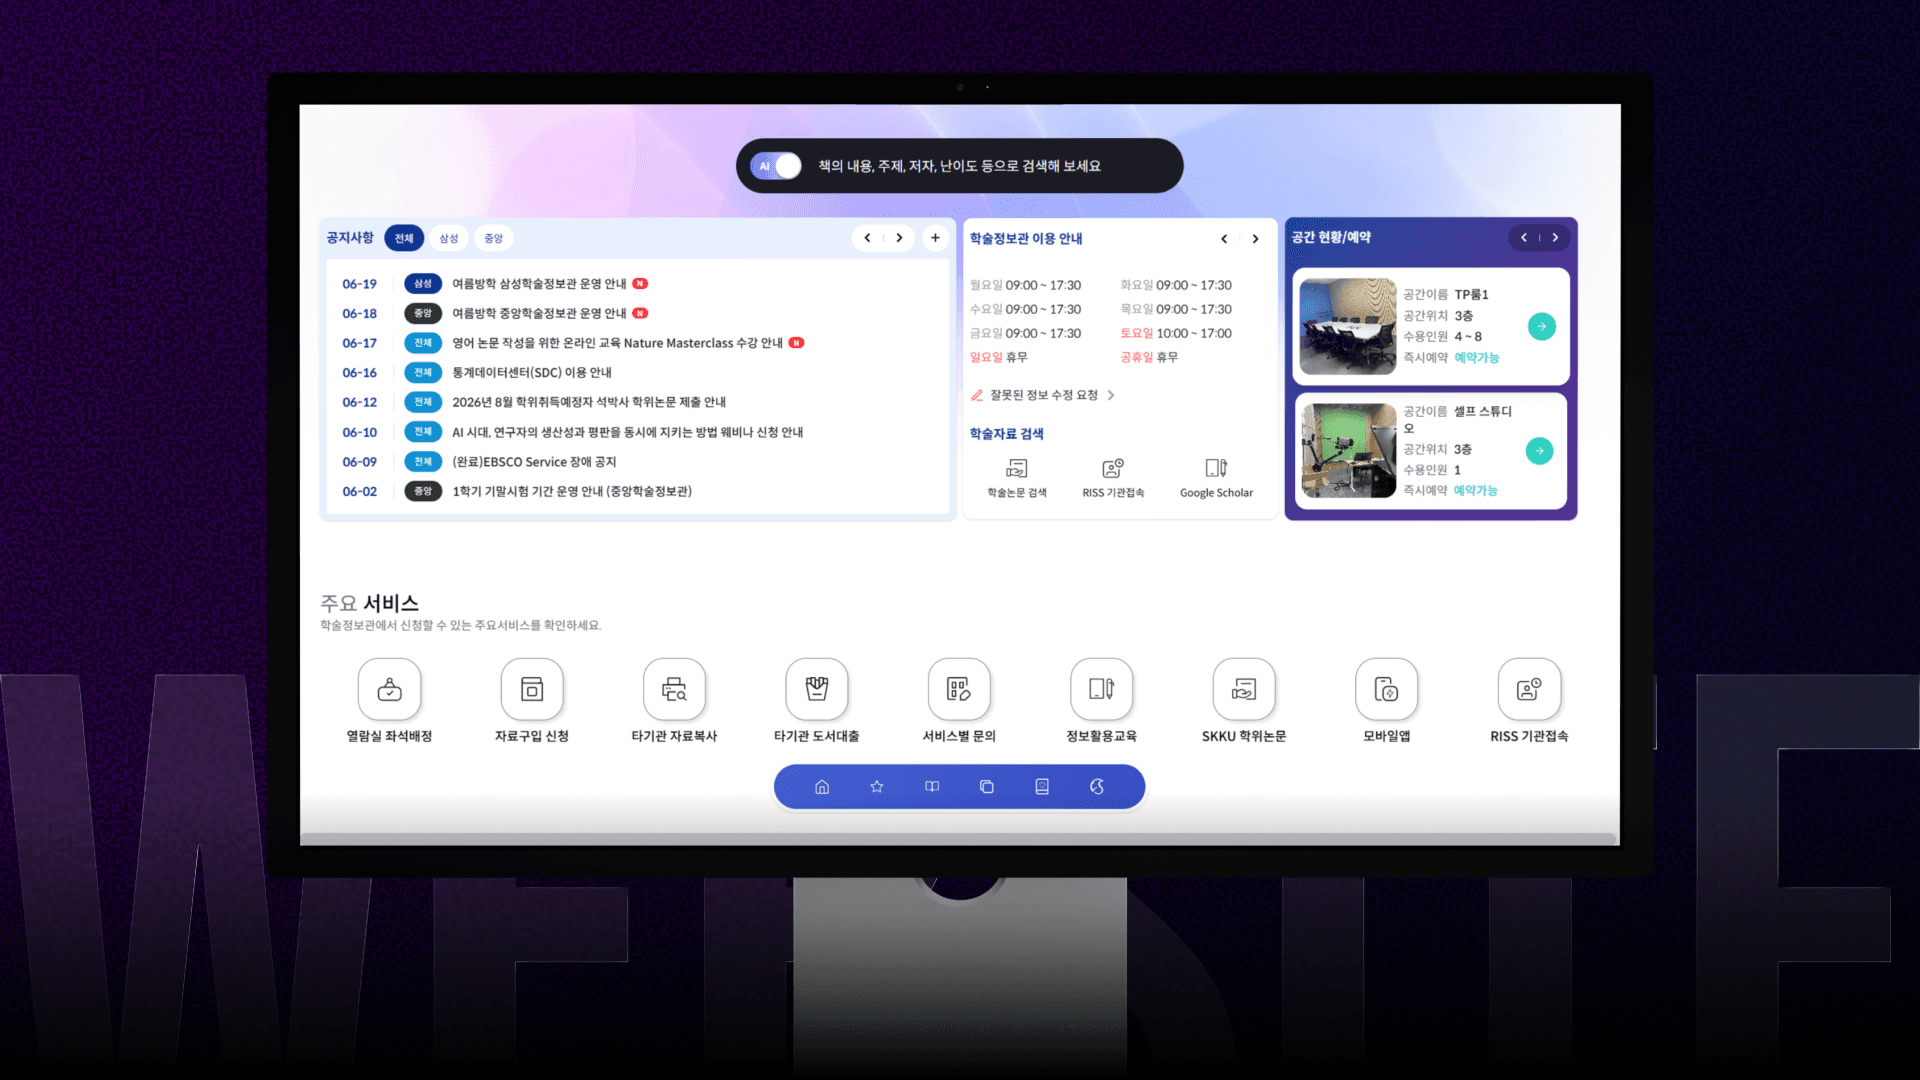Open 여름방학 삼성학술정보관 운영 안내 notice

539,284
